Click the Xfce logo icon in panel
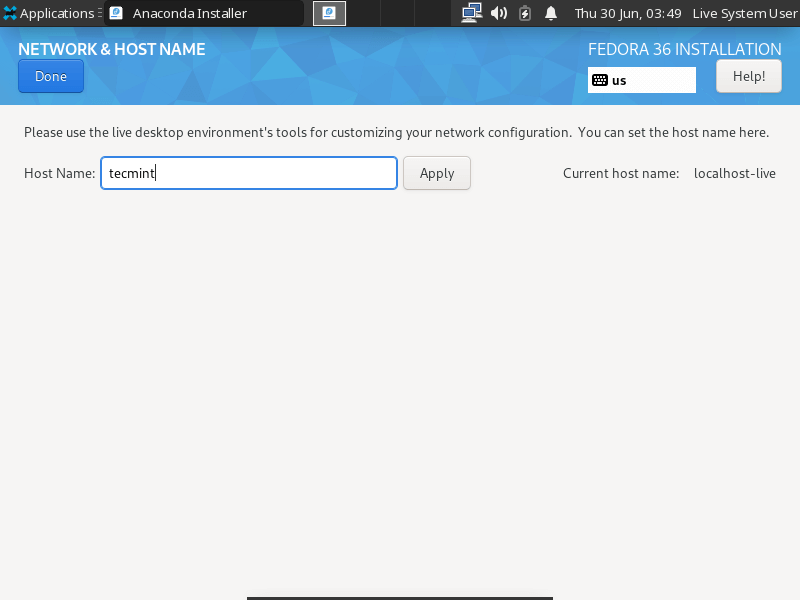 pos(10,13)
